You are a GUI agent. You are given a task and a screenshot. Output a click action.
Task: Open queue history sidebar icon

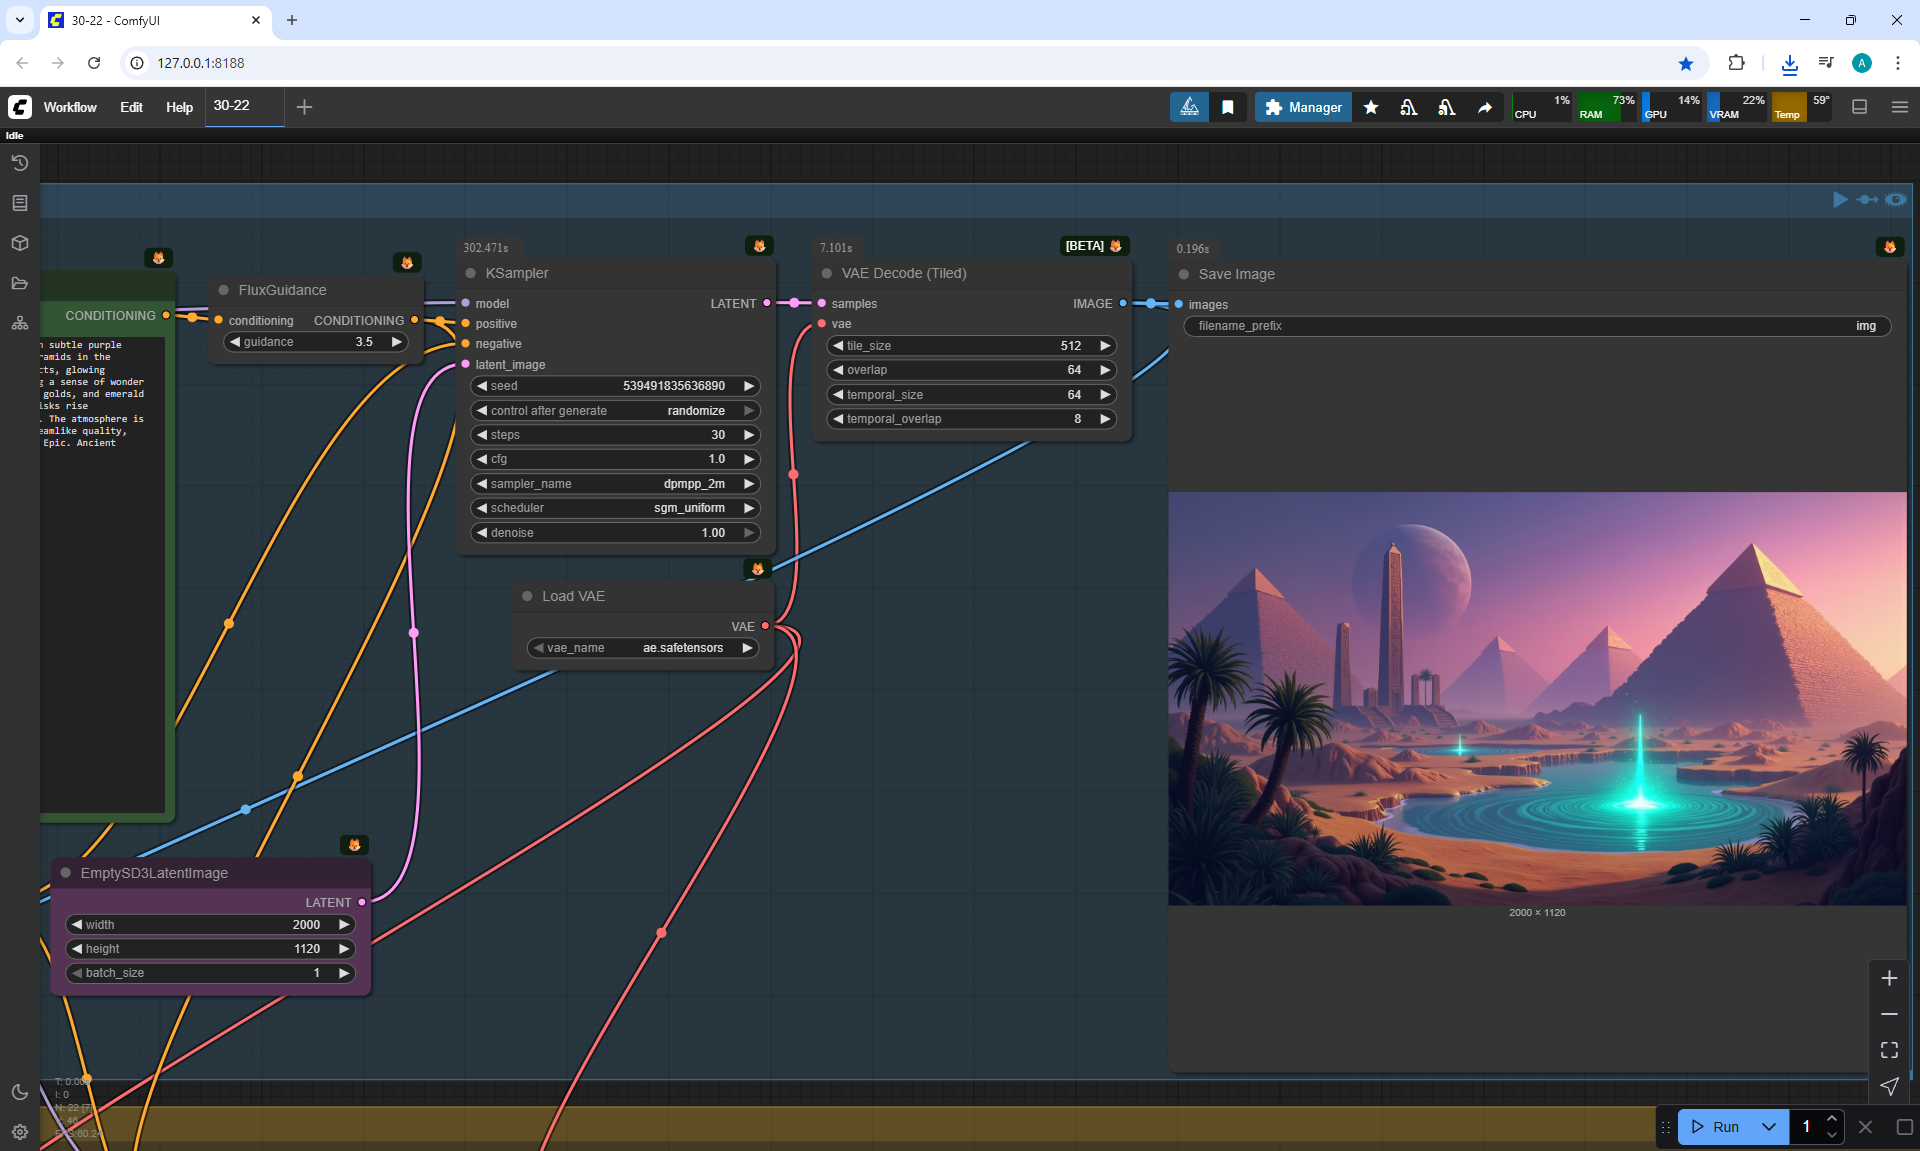(20, 163)
